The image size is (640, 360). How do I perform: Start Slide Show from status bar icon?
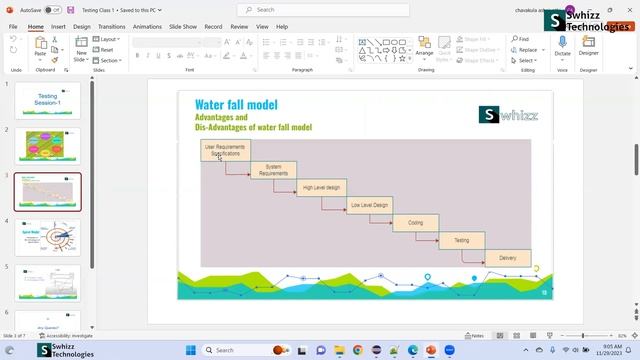coord(550,336)
